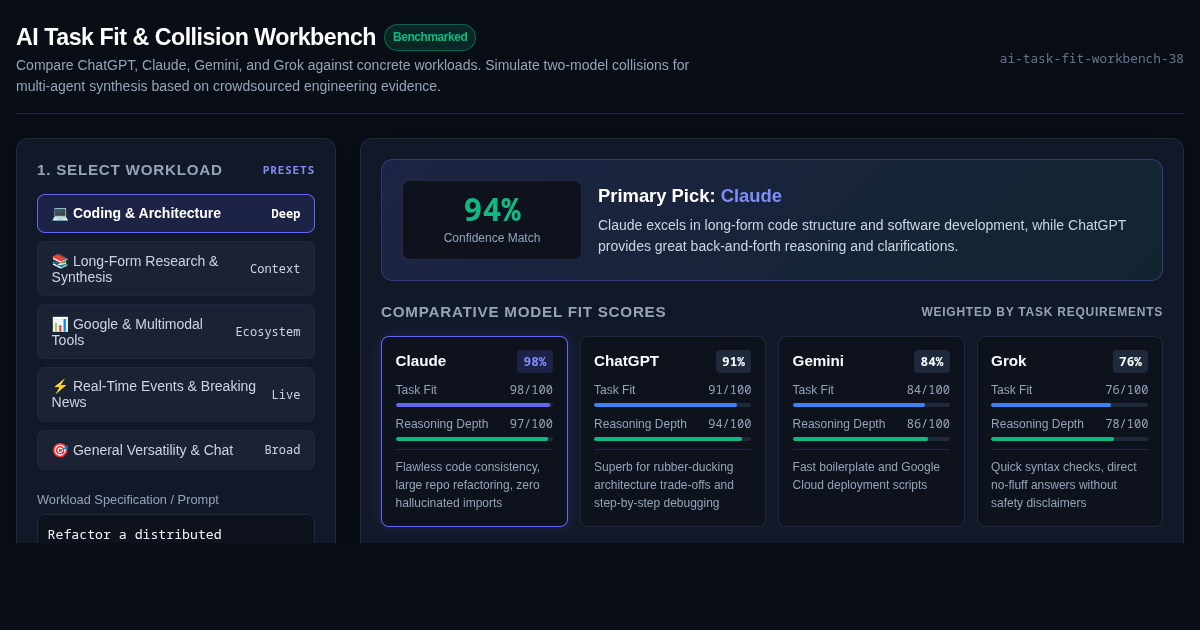The image size is (1200, 630).
Task: Click ChatGPT's Reasoning Depth progress bar
Action: [673, 439]
